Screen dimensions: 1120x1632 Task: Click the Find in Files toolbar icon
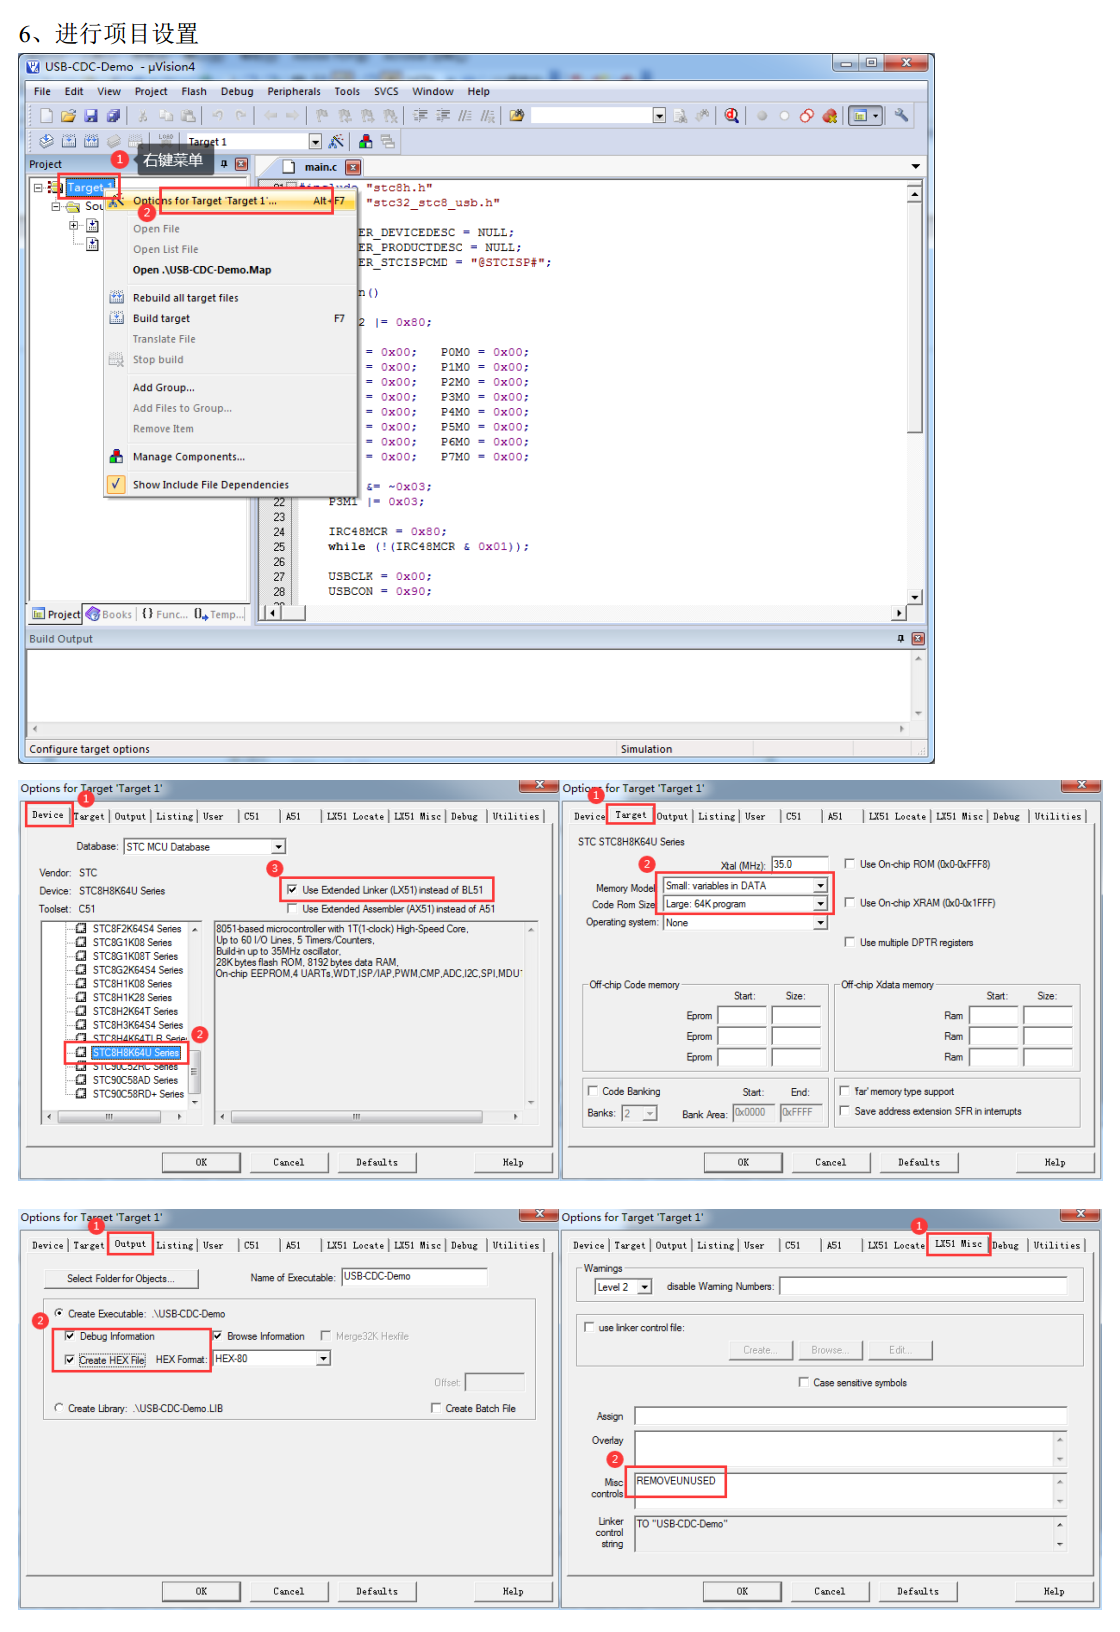[x=516, y=116]
